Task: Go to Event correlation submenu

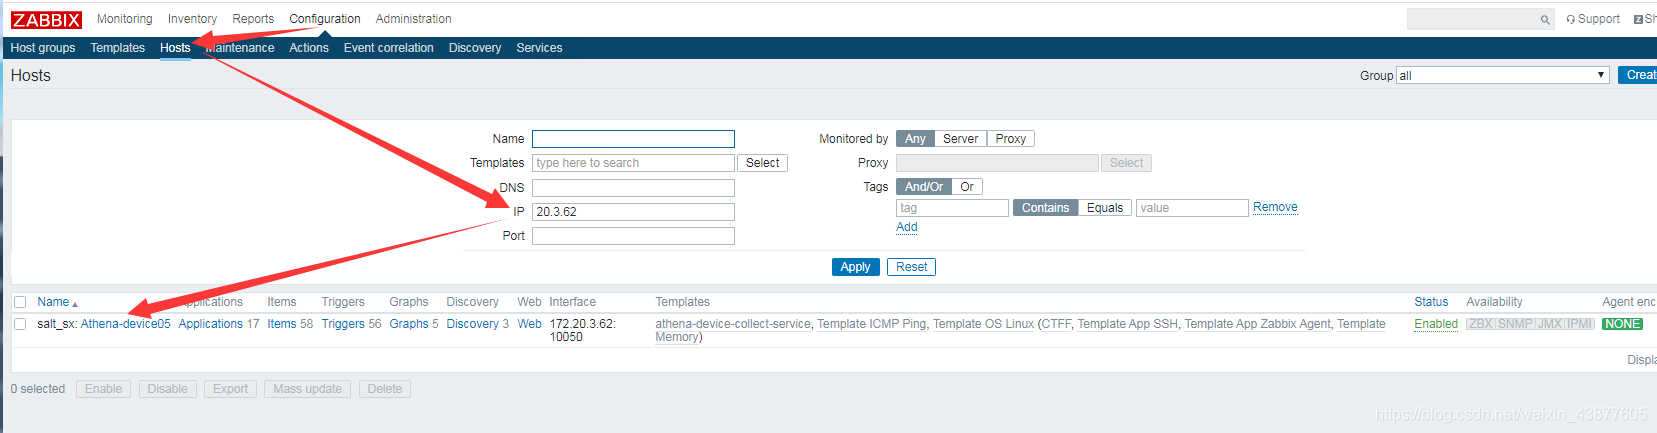Action: tap(389, 48)
